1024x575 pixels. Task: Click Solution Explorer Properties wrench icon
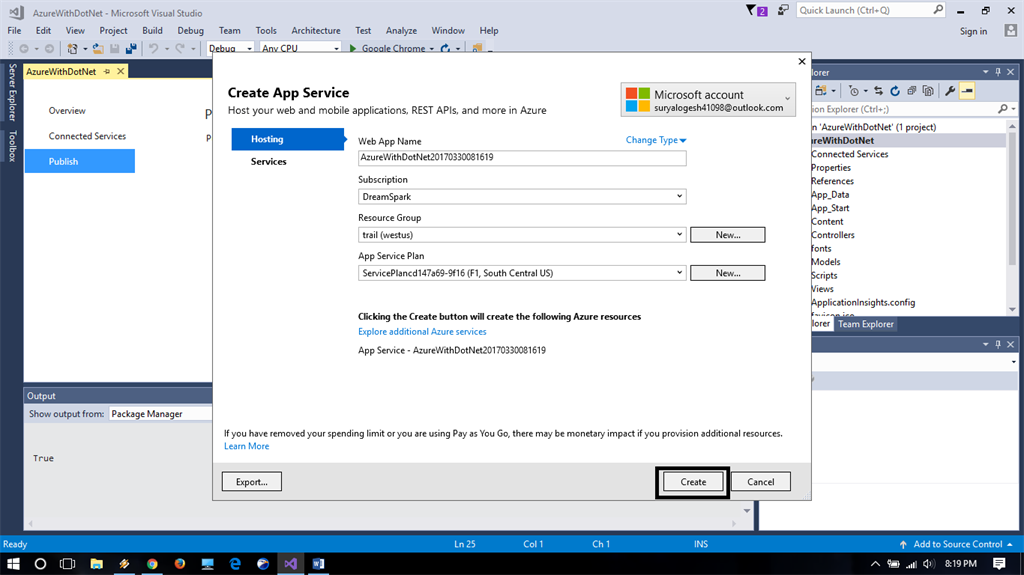pos(950,91)
